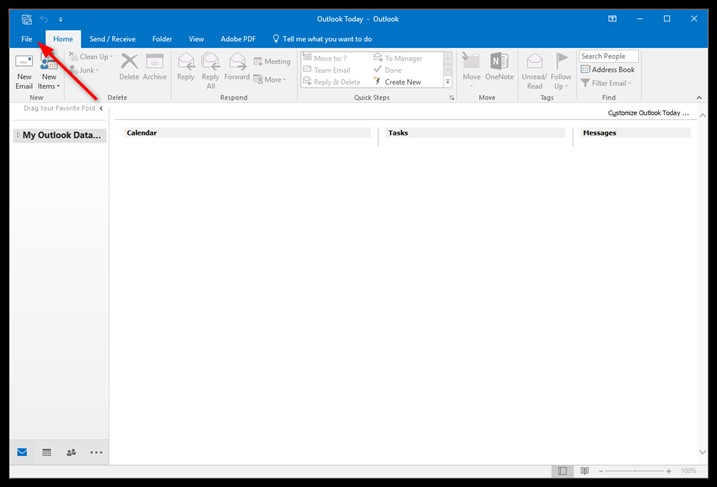Expand the My Outlook Data tree node
The image size is (717, 487).
(18, 135)
